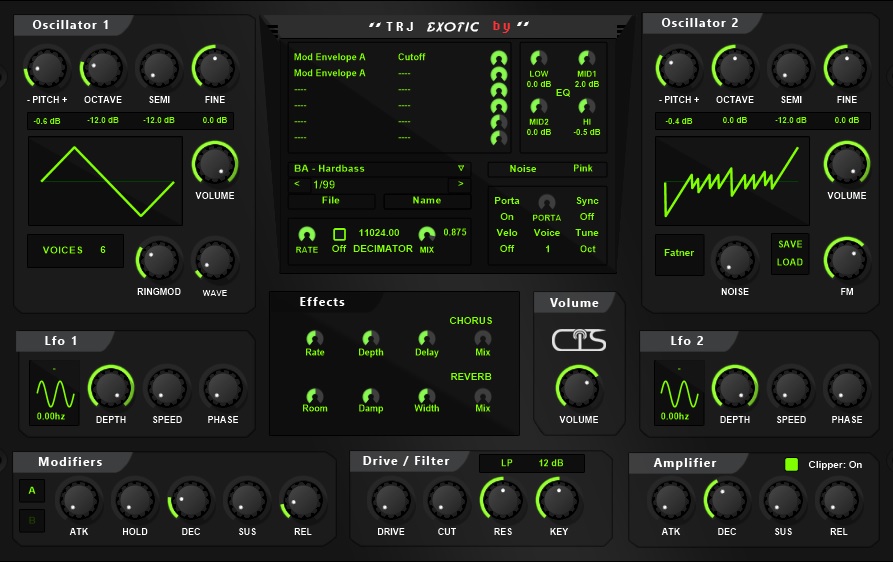Click the Oscillator 1 FINE knob
Viewport: 893px width, 562px height.
(215, 68)
